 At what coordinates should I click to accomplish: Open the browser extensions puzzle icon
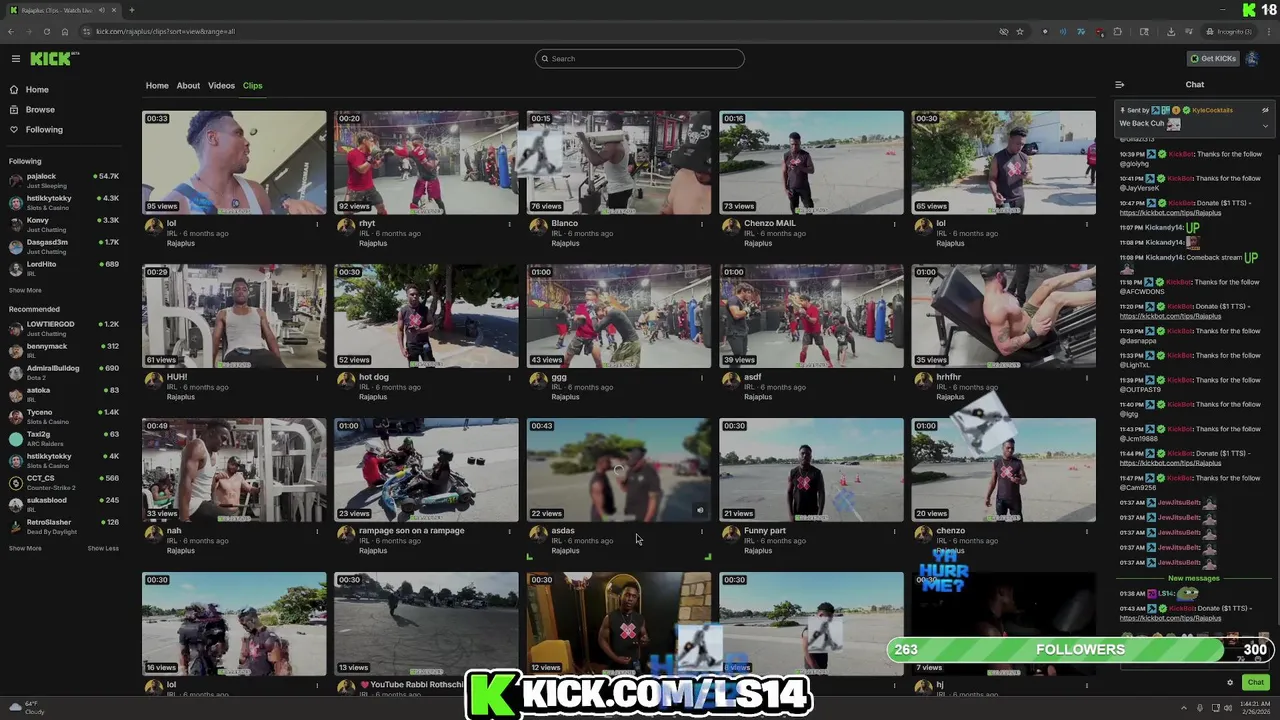click(1118, 31)
